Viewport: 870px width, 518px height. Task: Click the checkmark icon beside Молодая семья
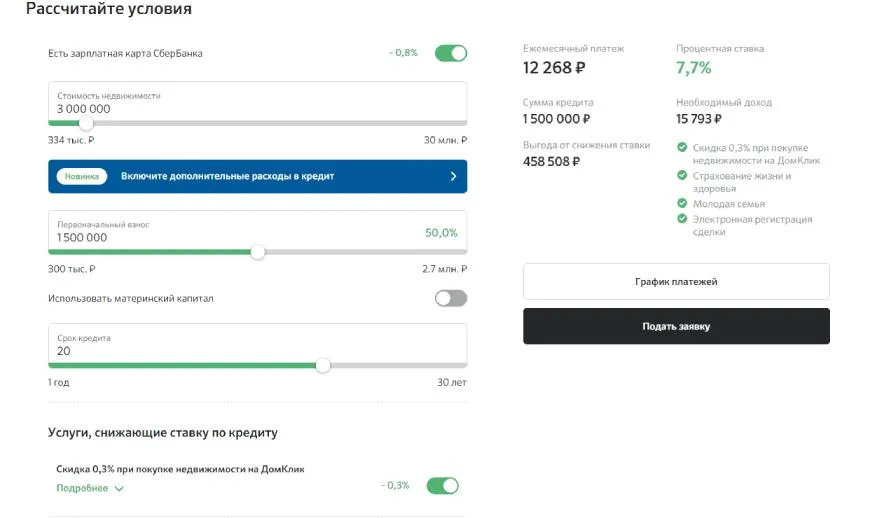[683, 204]
